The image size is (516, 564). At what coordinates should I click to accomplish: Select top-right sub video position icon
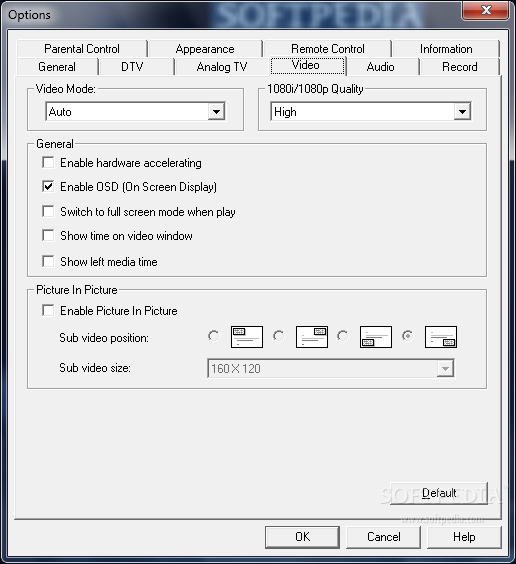(312, 337)
